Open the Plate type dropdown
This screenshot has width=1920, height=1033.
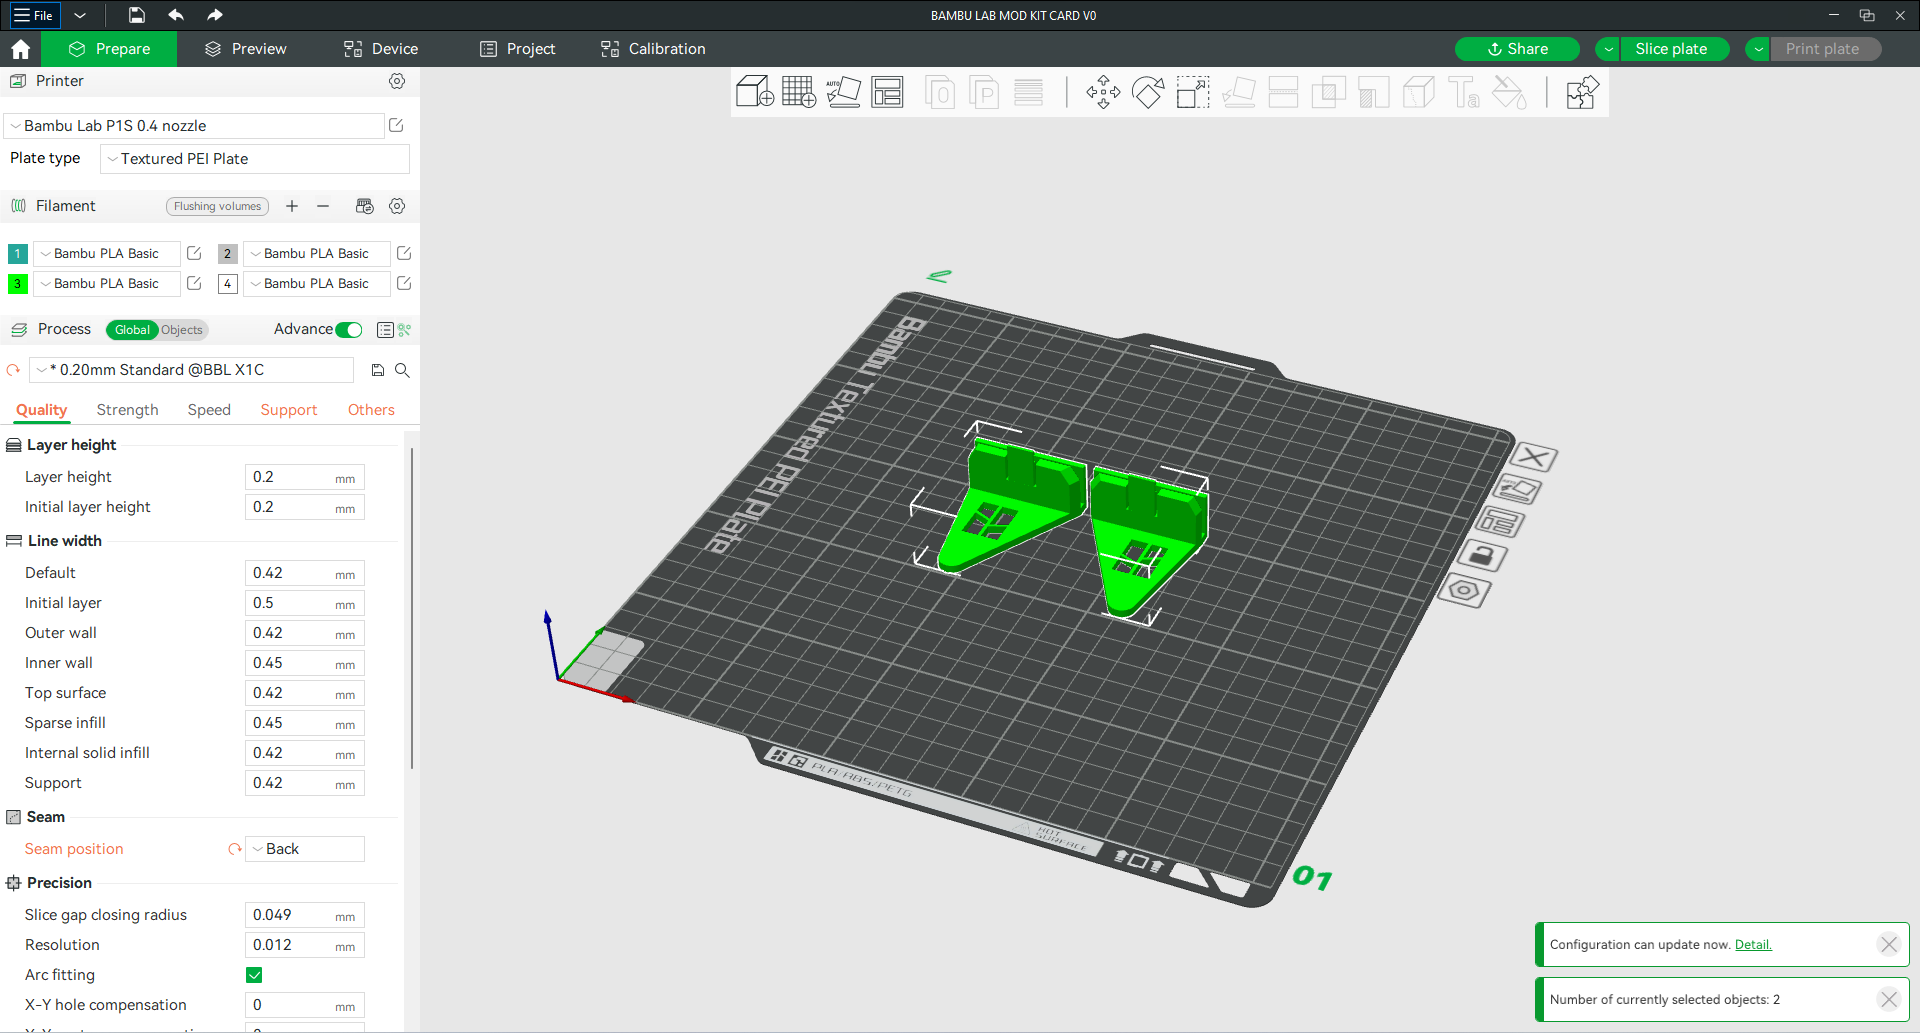tap(255, 159)
